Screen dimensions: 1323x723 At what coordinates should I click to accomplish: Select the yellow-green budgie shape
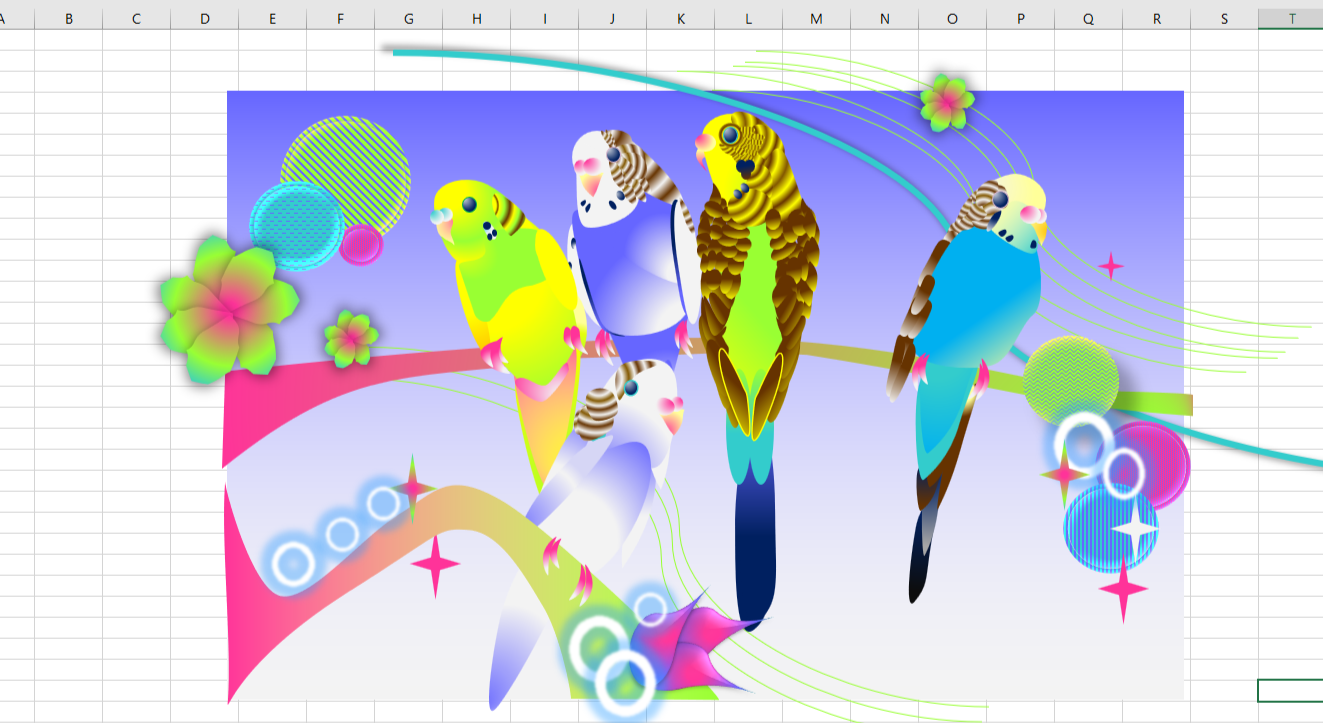click(510, 300)
